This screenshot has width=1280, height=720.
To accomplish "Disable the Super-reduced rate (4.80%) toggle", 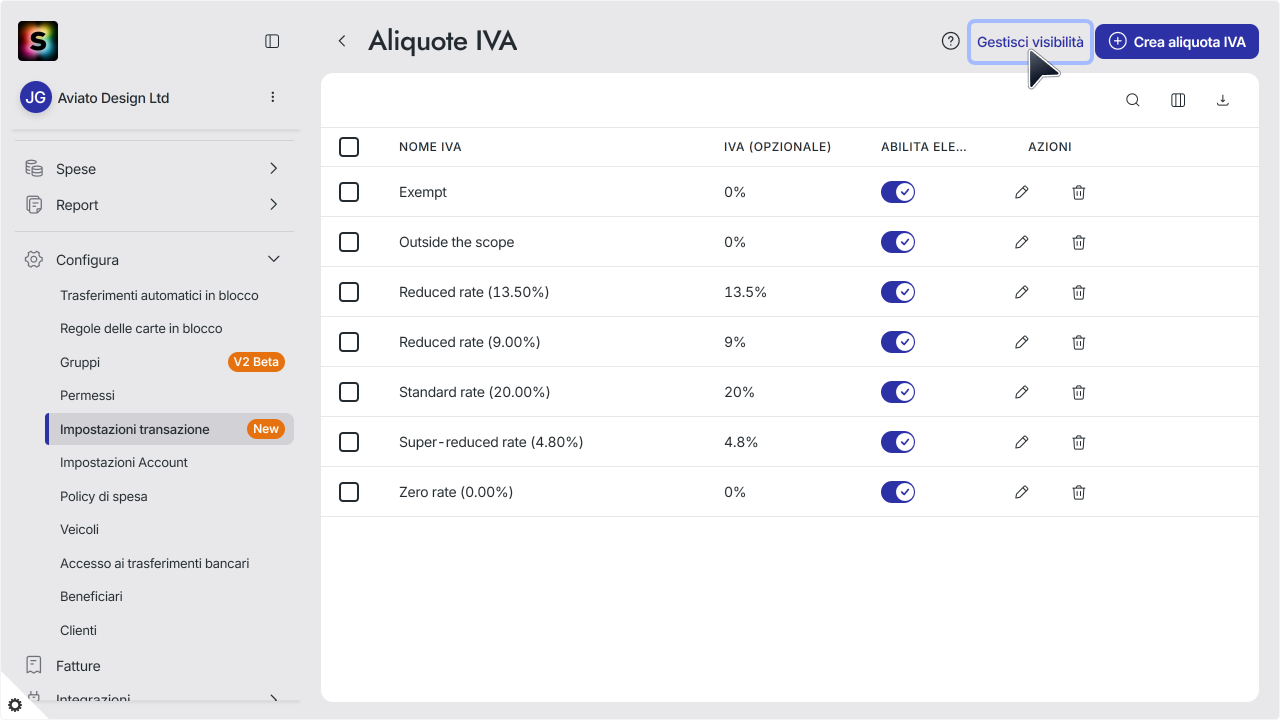I will click(898, 442).
